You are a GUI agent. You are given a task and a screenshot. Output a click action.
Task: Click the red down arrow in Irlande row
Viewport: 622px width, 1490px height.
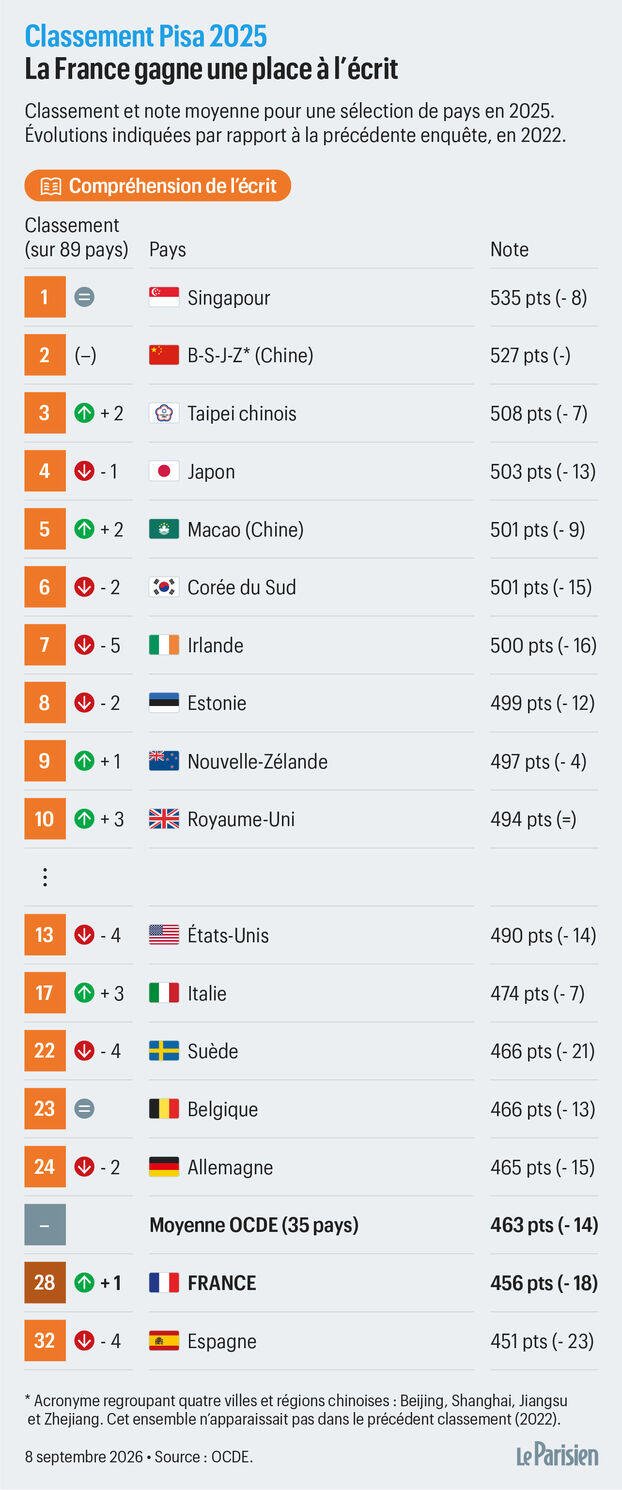(x=85, y=645)
